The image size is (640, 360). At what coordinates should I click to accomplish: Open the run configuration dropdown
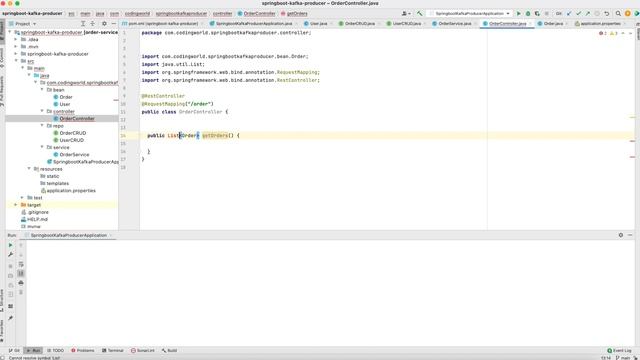470,13
